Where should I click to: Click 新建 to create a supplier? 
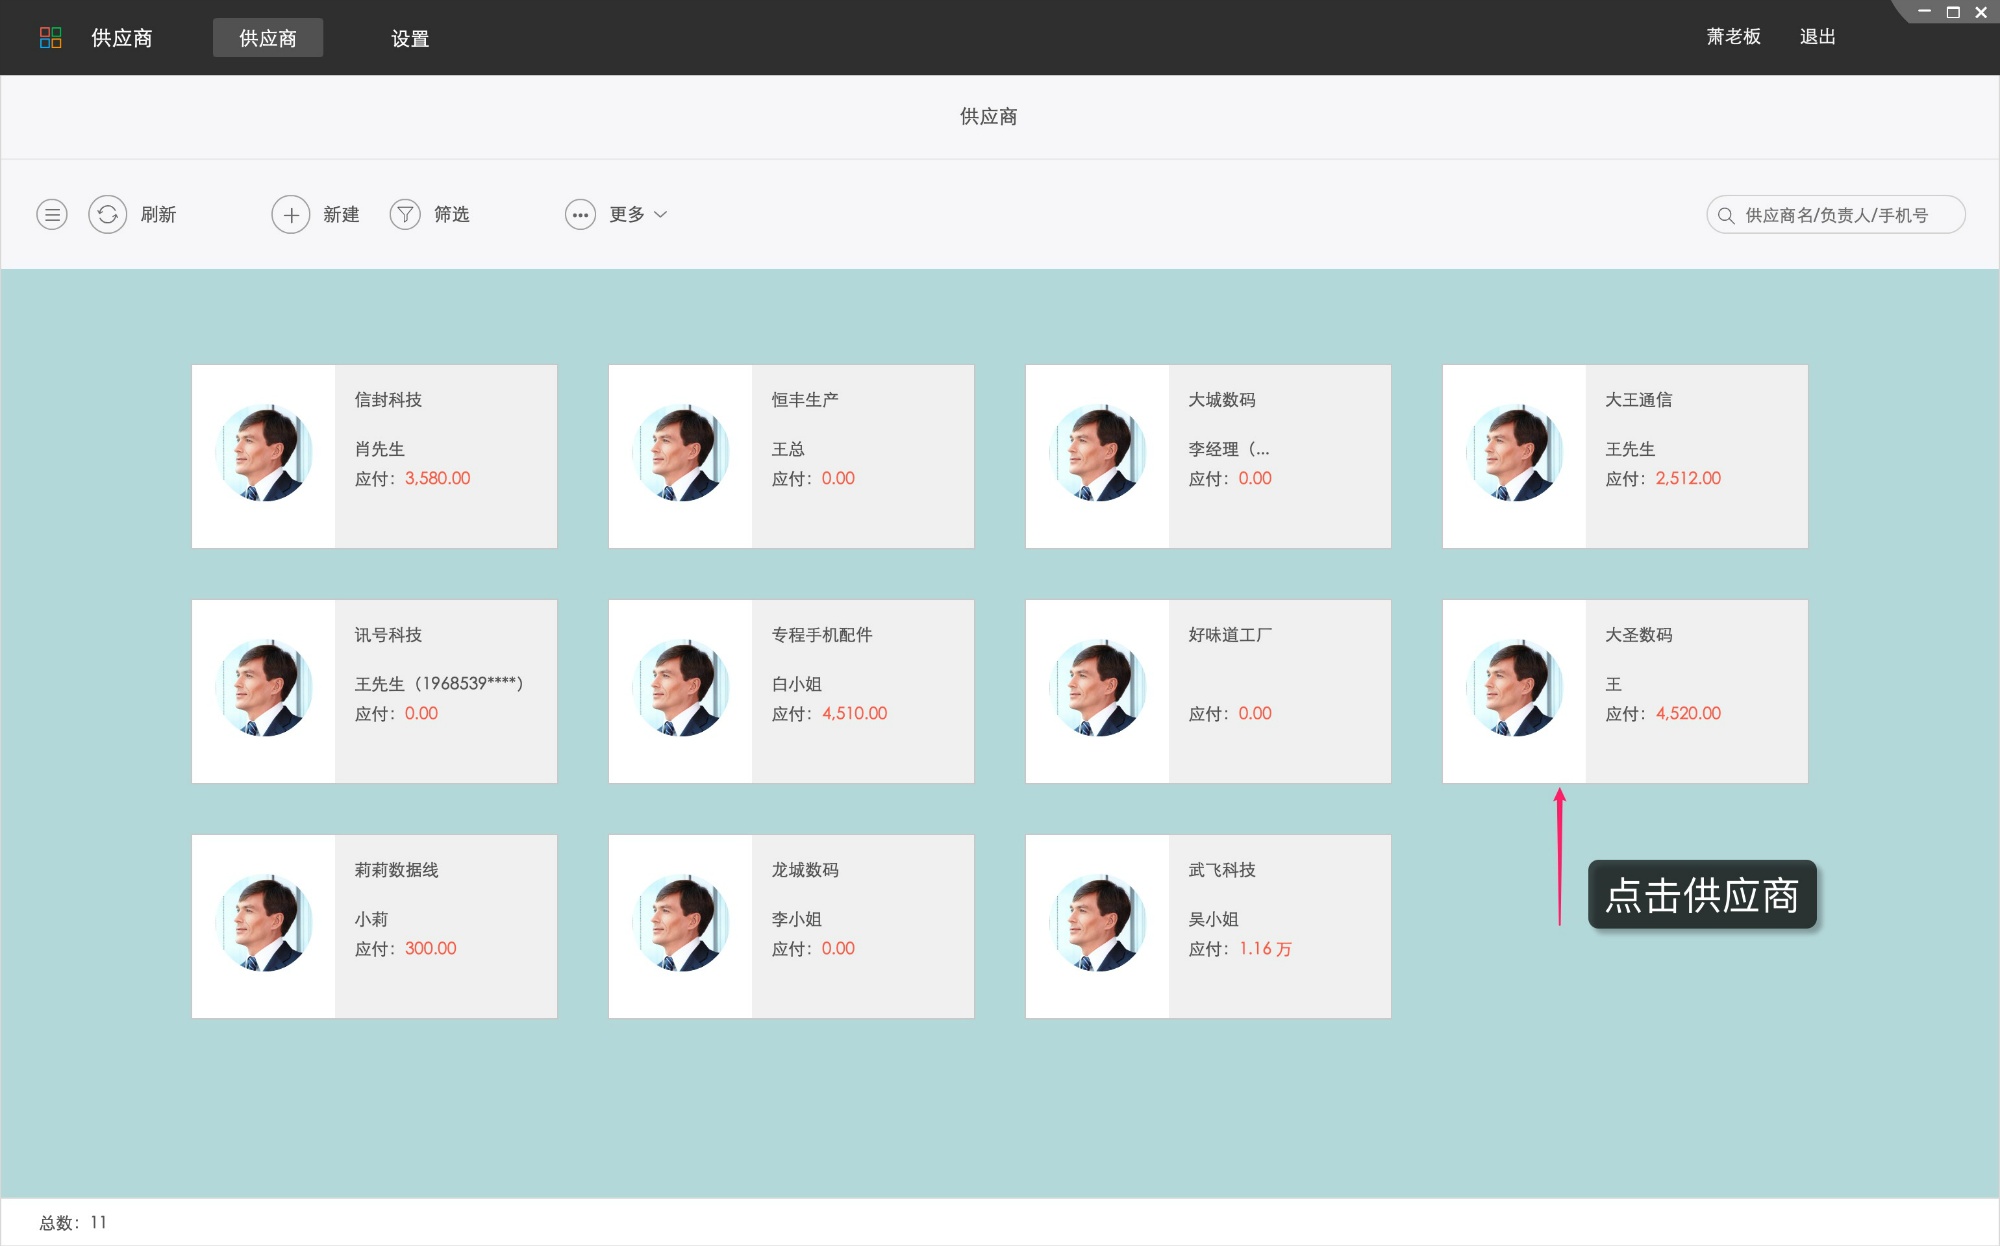pos(340,214)
